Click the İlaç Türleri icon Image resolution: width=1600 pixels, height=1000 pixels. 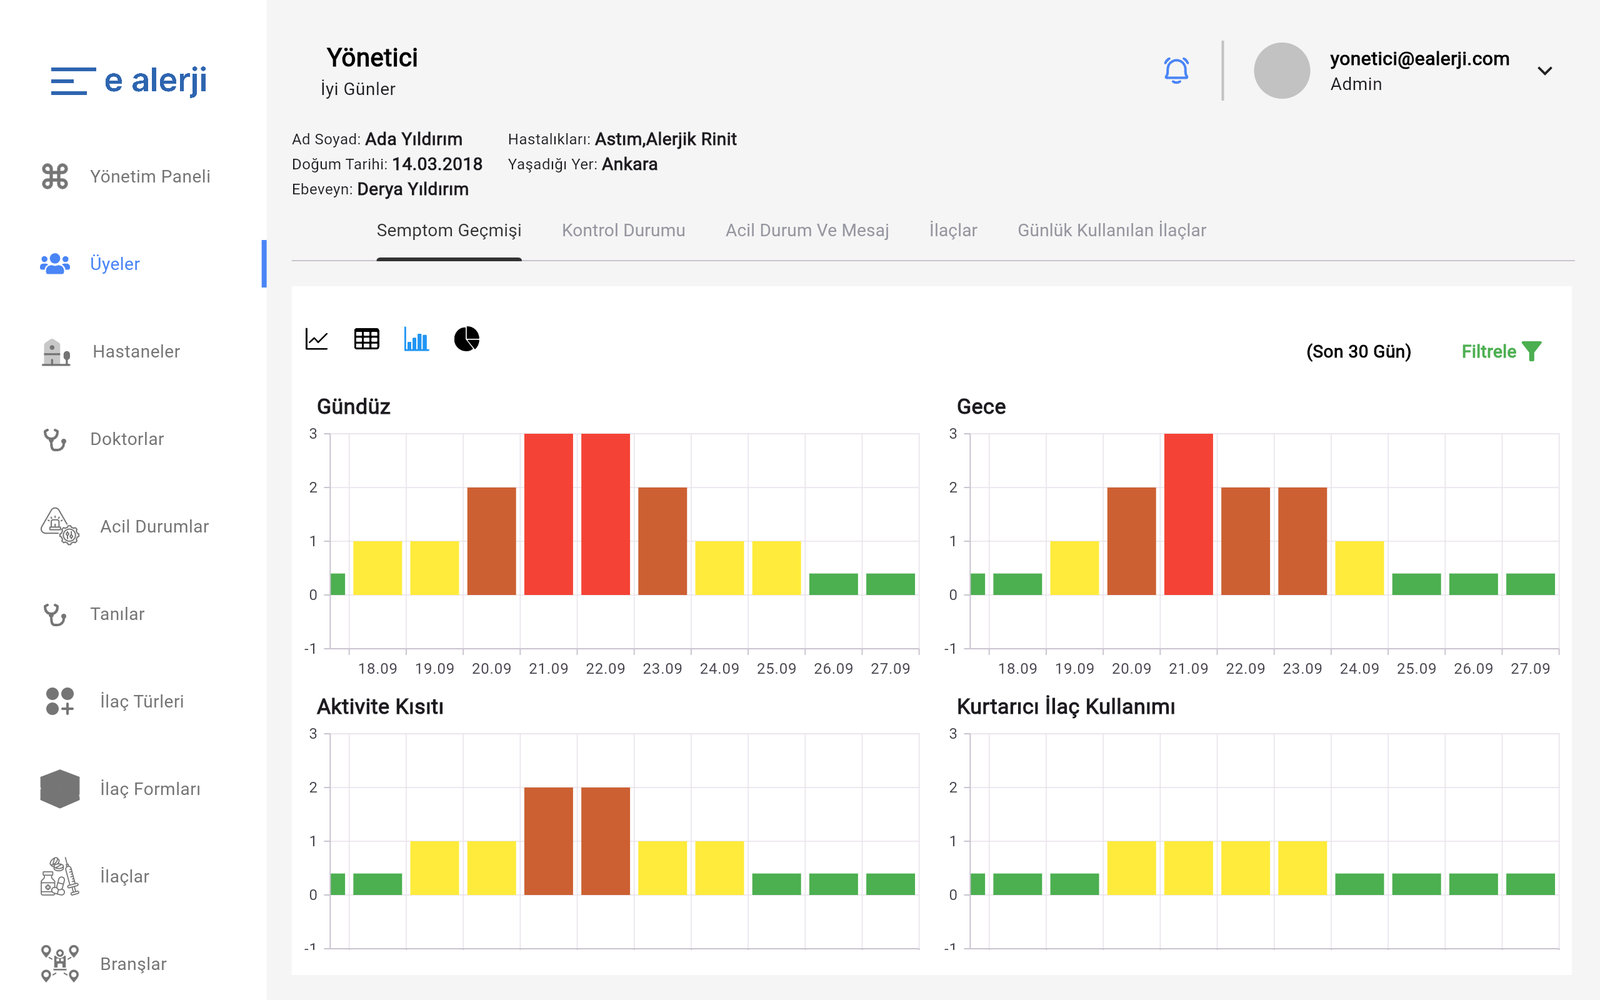coord(60,701)
